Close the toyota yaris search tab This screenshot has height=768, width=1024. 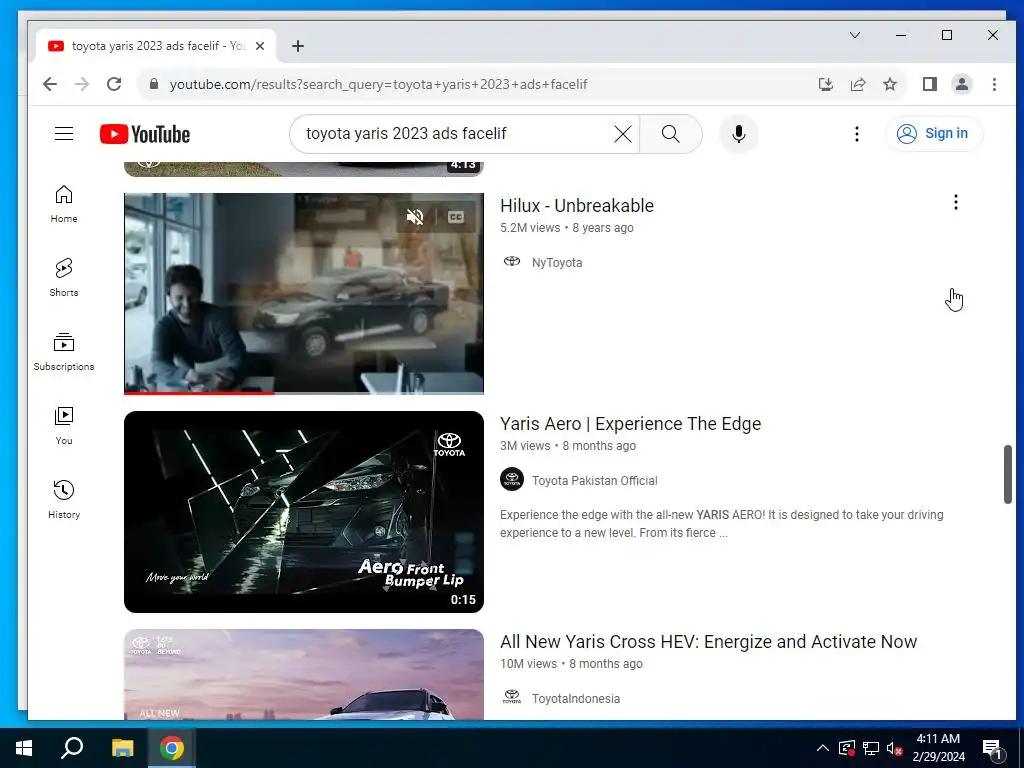coord(260,46)
